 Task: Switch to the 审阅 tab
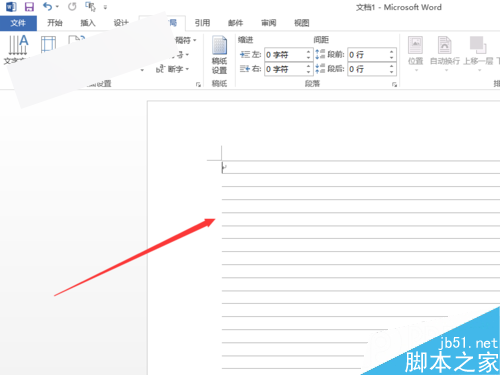[x=268, y=23]
